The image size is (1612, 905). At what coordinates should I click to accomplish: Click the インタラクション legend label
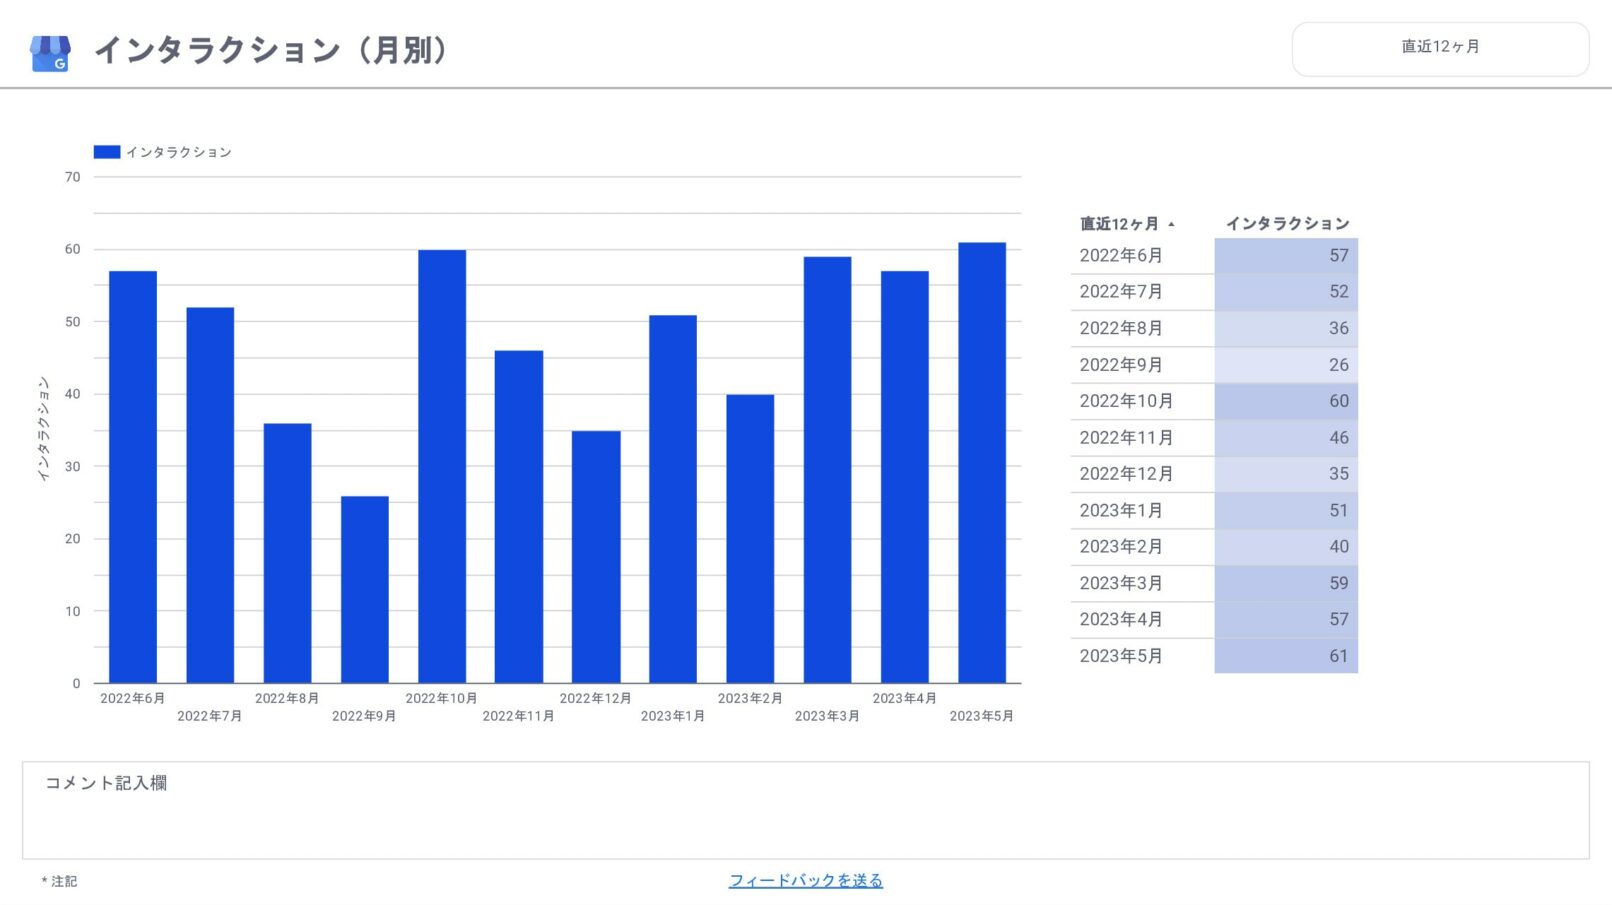(178, 152)
